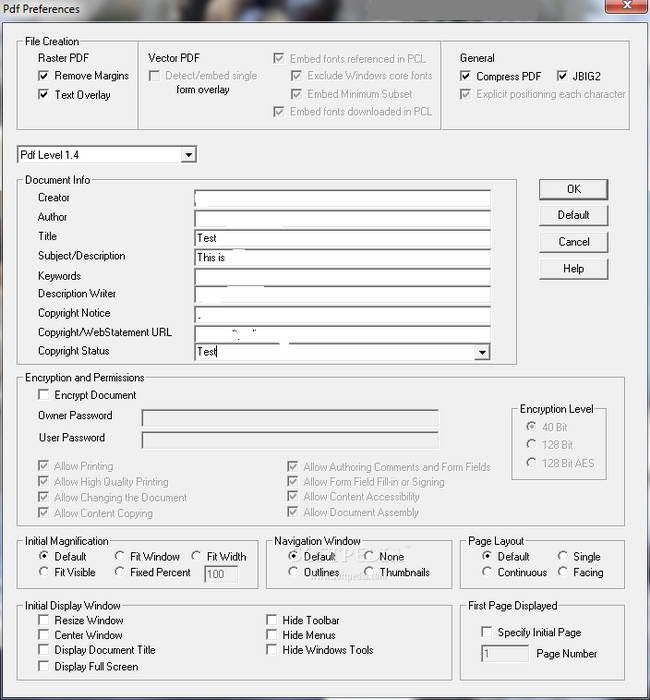Click the OK button

click(573, 189)
